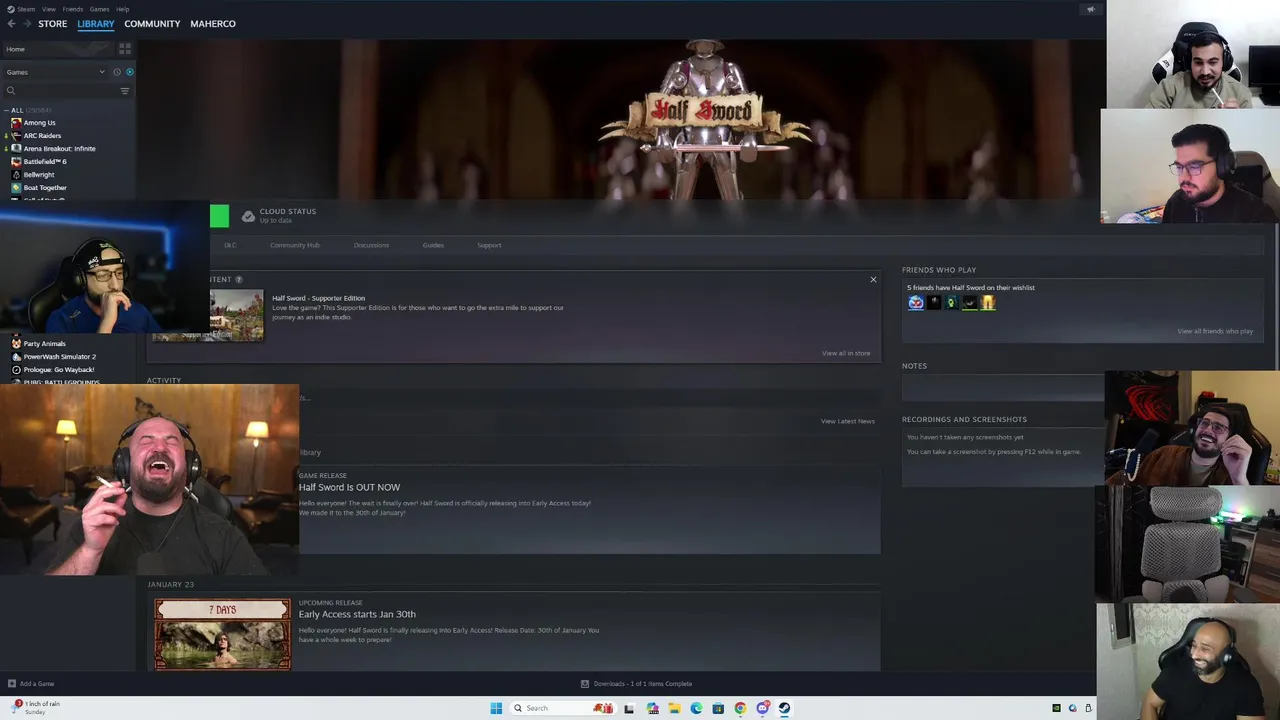Open the Discussions tab
The image size is (1280, 720).
[x=371, y=245]
